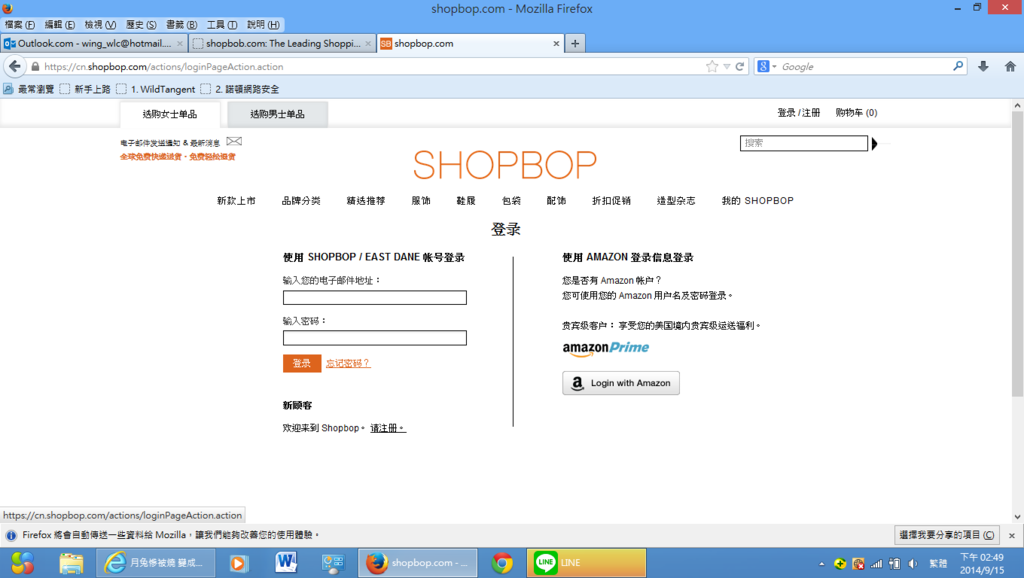Open the 書籤 (B) menu
The height and width of the screenshot is (578, 1024).
(182, 25)
